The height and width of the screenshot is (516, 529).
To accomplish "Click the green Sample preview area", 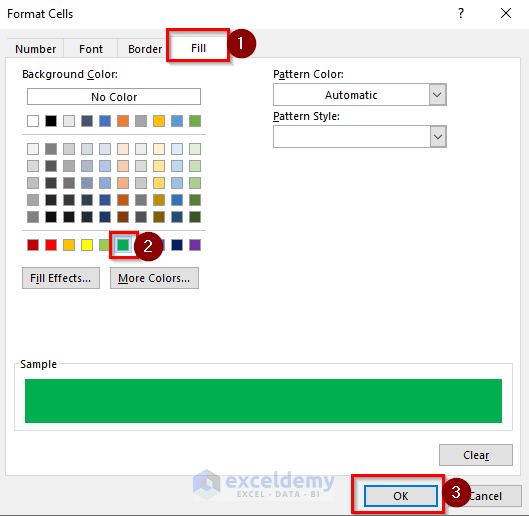I will pyautogui.click(x=263, y=401).
